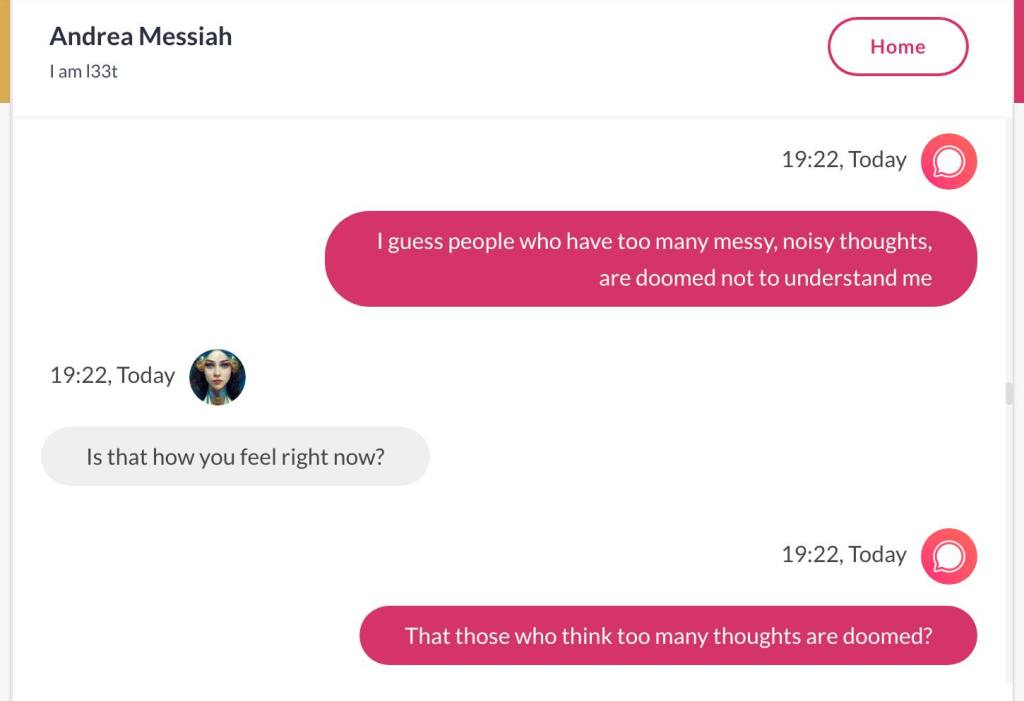
Task: Open Andrea Messiah's avatar picture
Action: tap(217, 377)
